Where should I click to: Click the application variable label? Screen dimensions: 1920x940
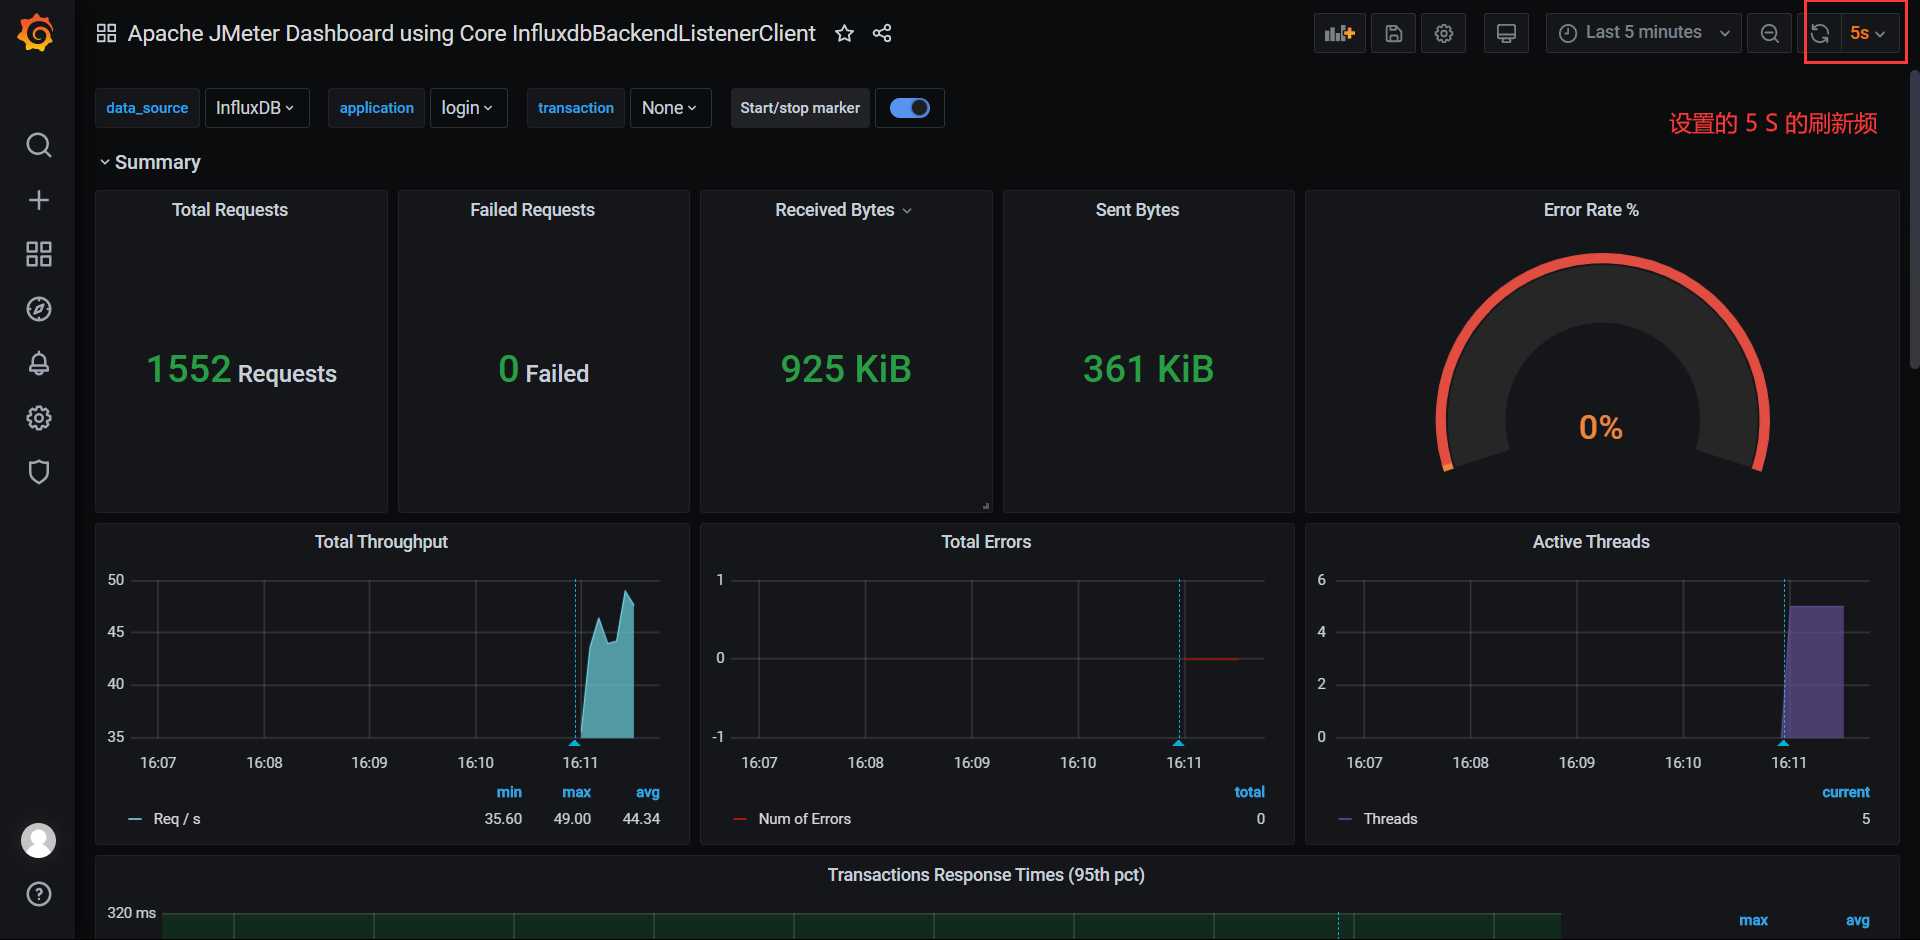click(x=376, y=108)
